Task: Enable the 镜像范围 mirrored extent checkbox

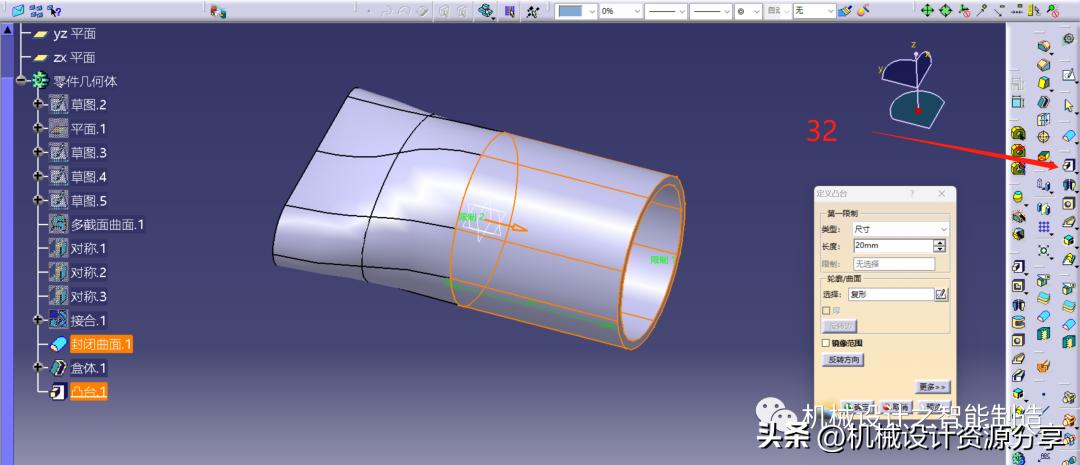Action: (825, 342)
